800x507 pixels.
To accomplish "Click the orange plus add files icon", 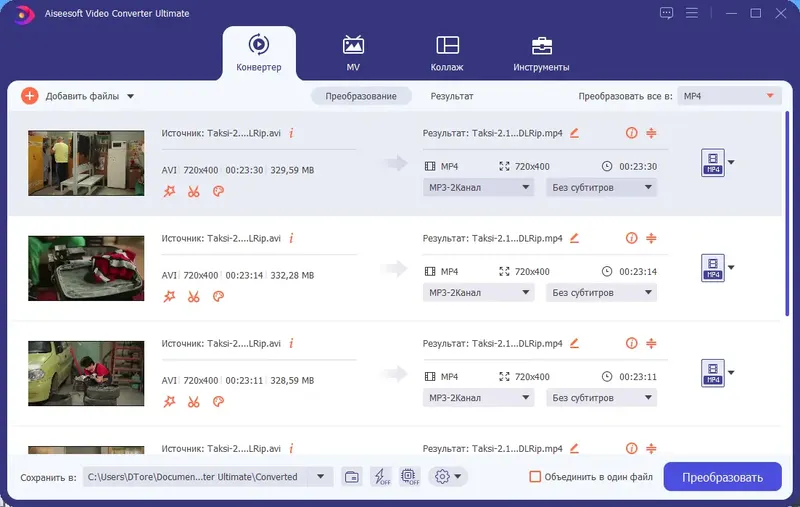I will [x=30, y=96].
